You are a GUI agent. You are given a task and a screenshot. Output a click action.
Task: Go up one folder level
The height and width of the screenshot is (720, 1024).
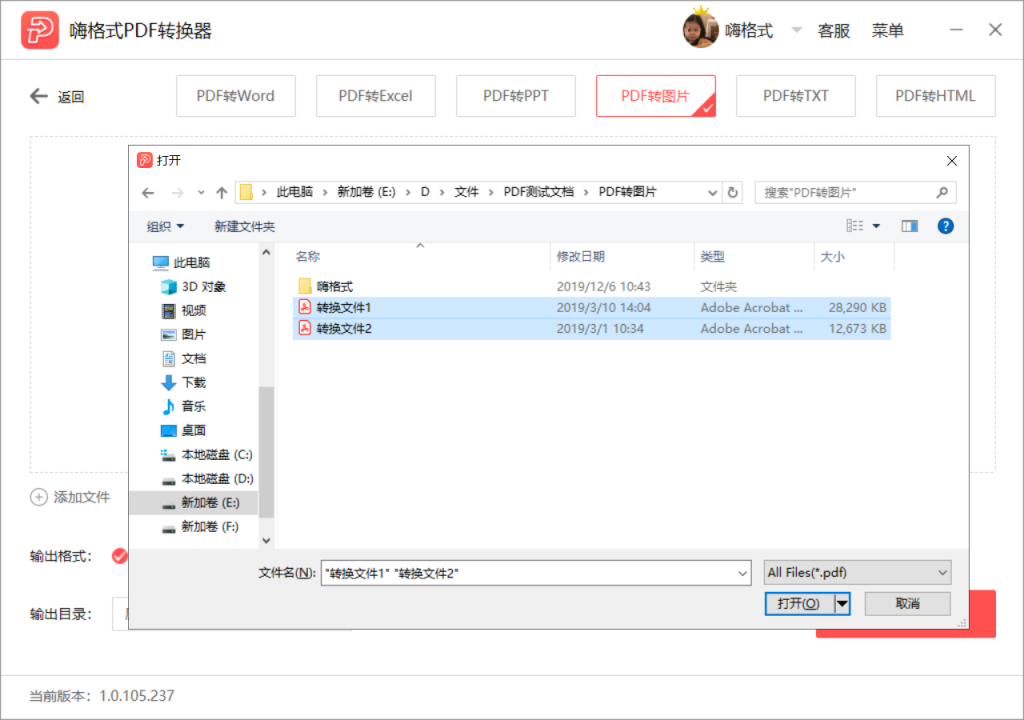point(221,193)
